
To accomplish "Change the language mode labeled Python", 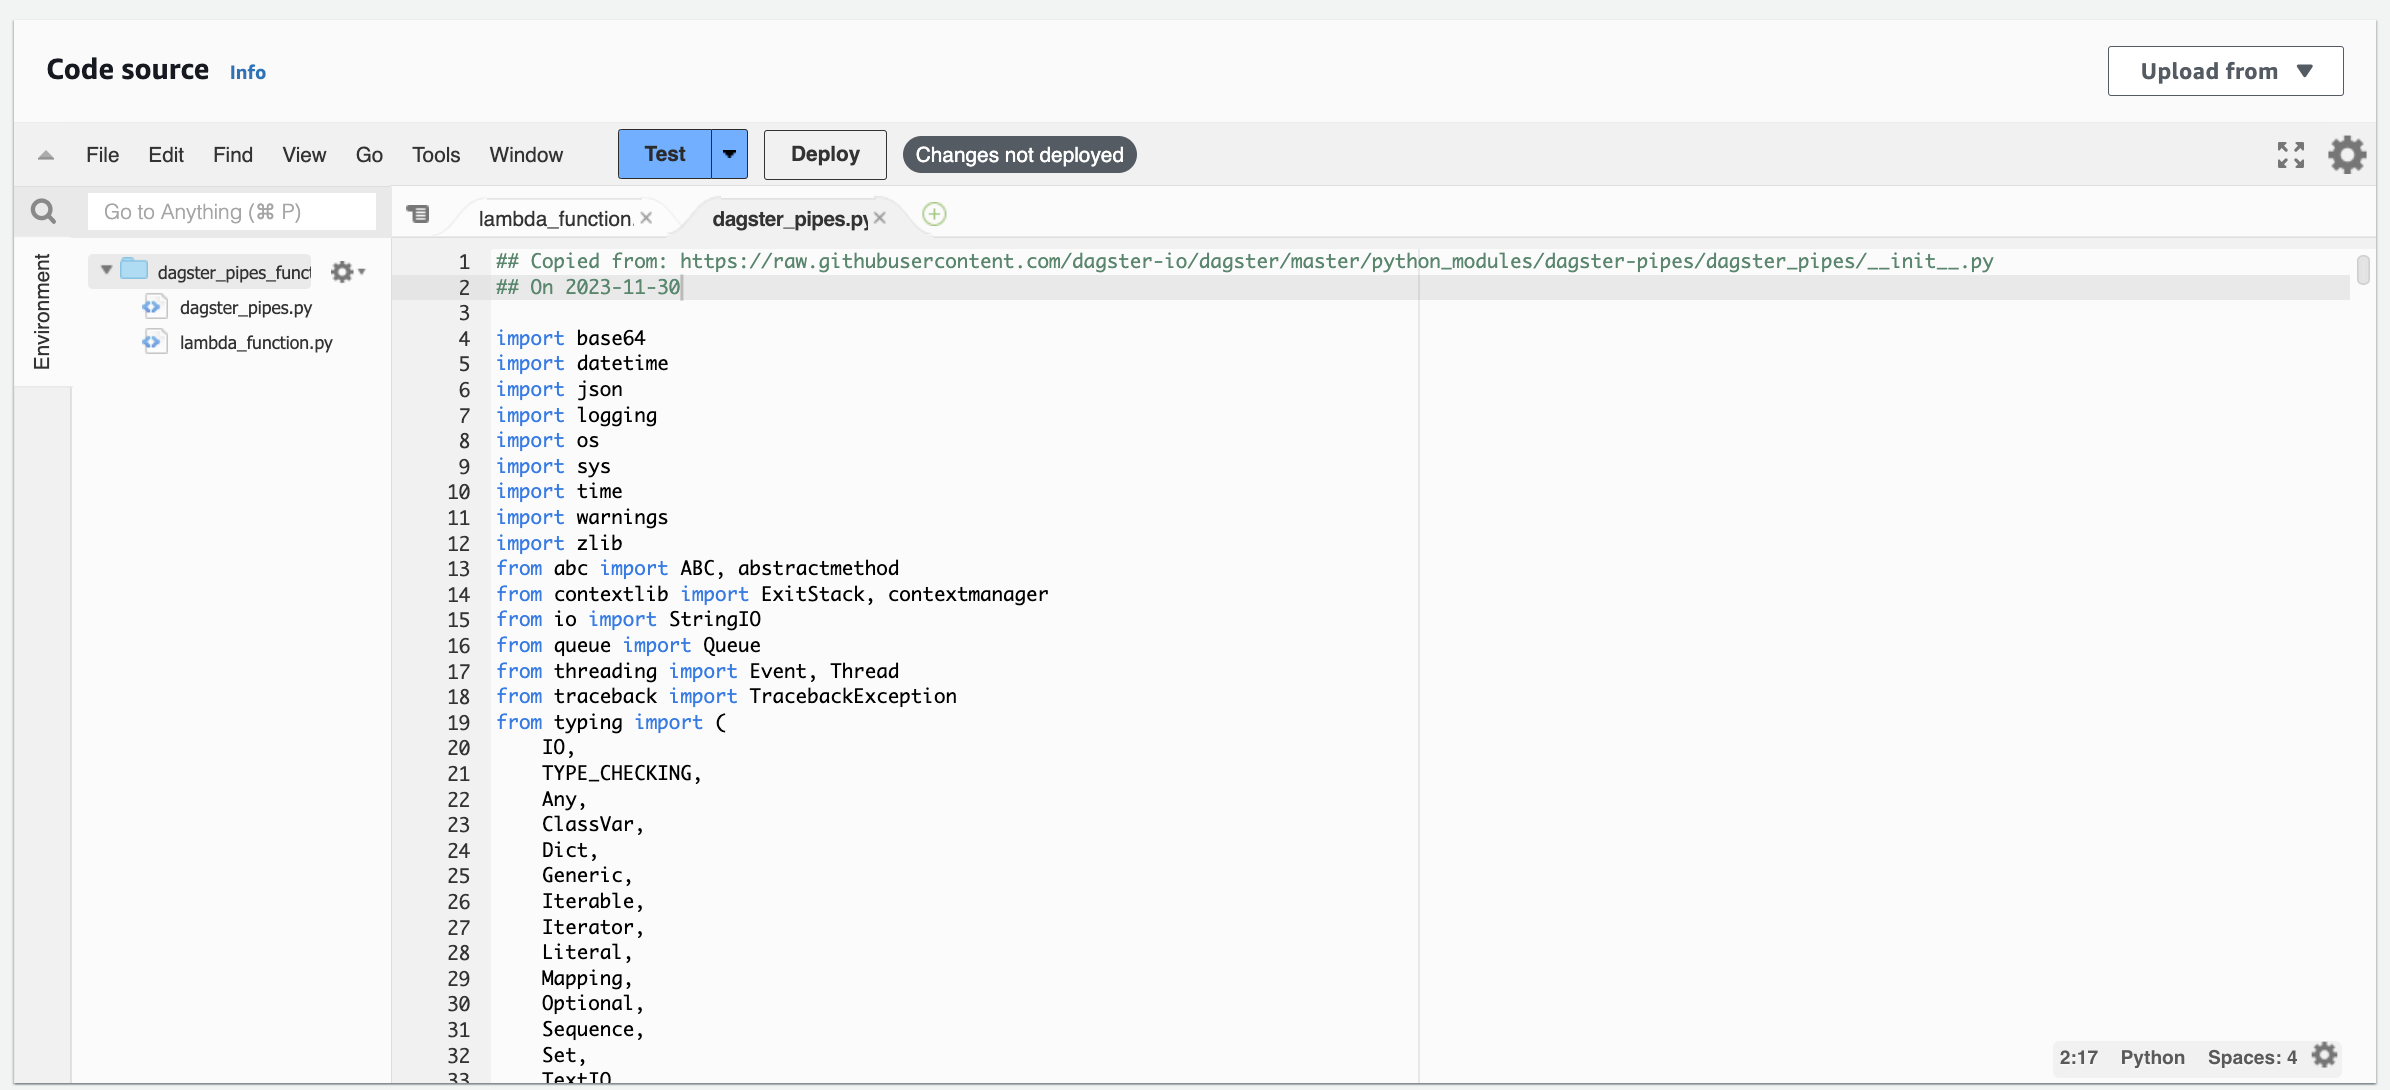I will pos(2152,1057).
